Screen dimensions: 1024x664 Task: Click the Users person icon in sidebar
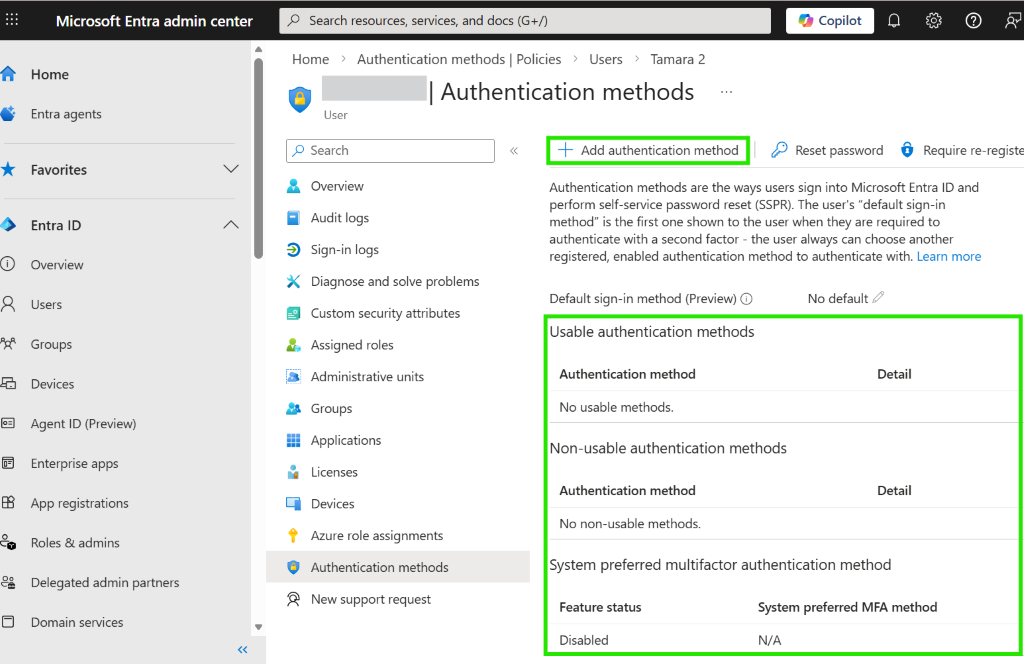pos(8,304)
